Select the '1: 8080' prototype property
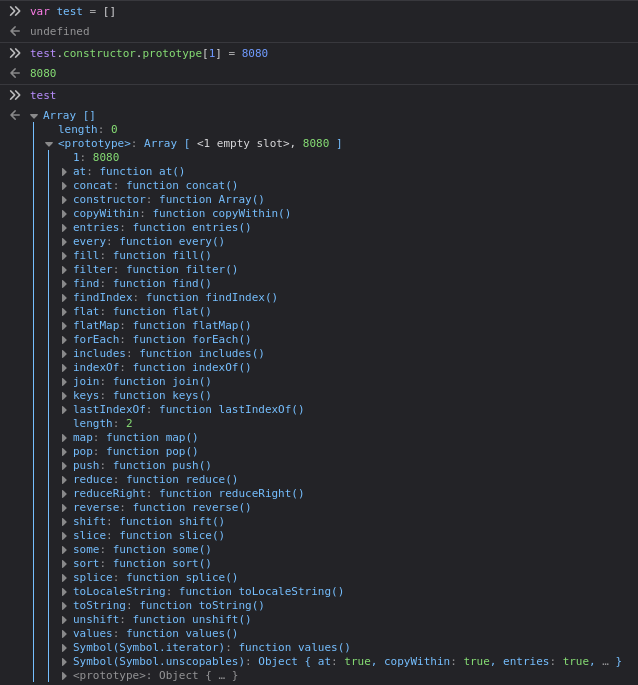 [96, 158]
